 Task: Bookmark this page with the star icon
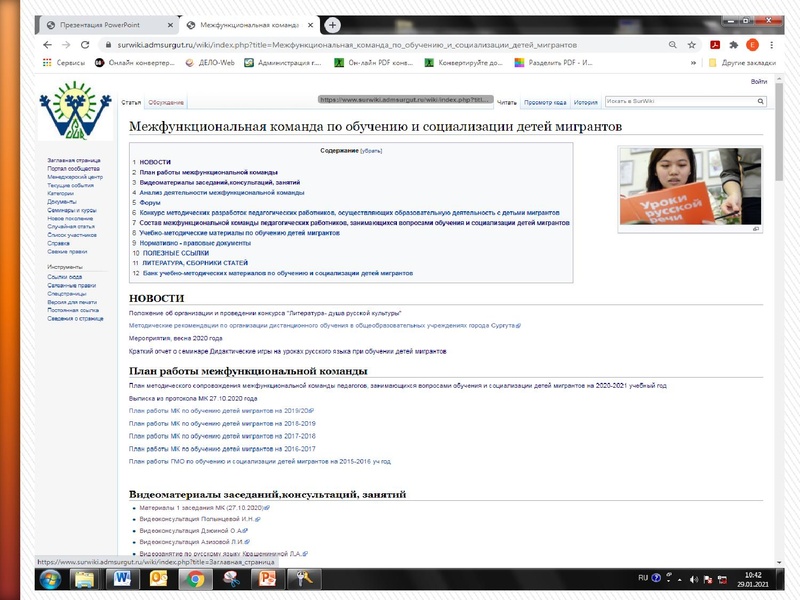(x=689, y=45)
